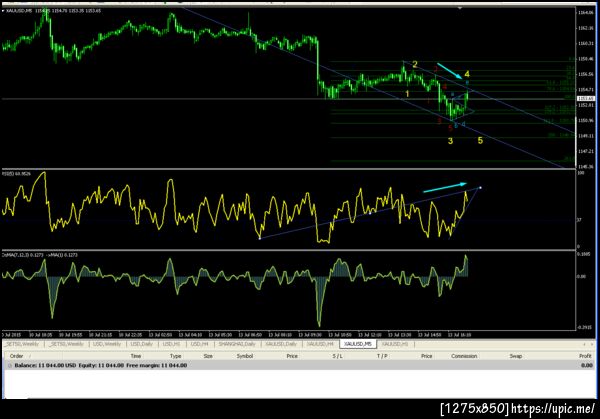Select the Balance and Equity summary row
Image resolution: width=600 pixels, height=419 pixels.
[300, 365]
